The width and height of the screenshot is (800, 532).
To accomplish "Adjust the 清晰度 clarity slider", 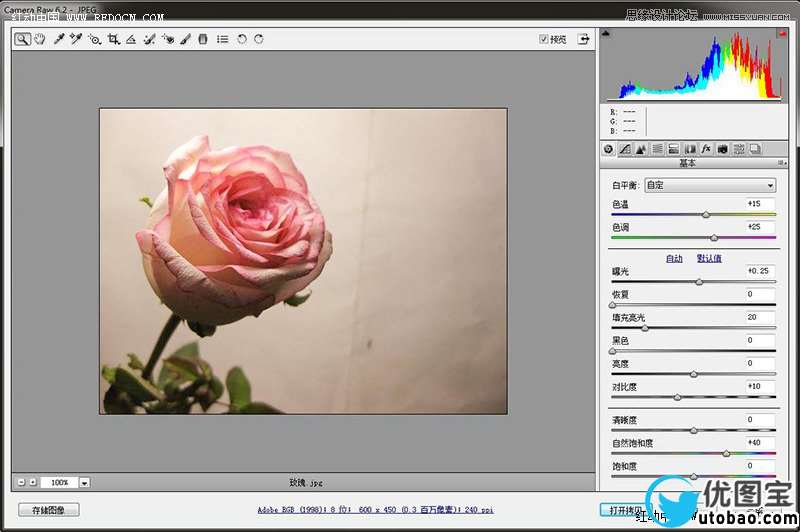I will (x=694, y=430).
